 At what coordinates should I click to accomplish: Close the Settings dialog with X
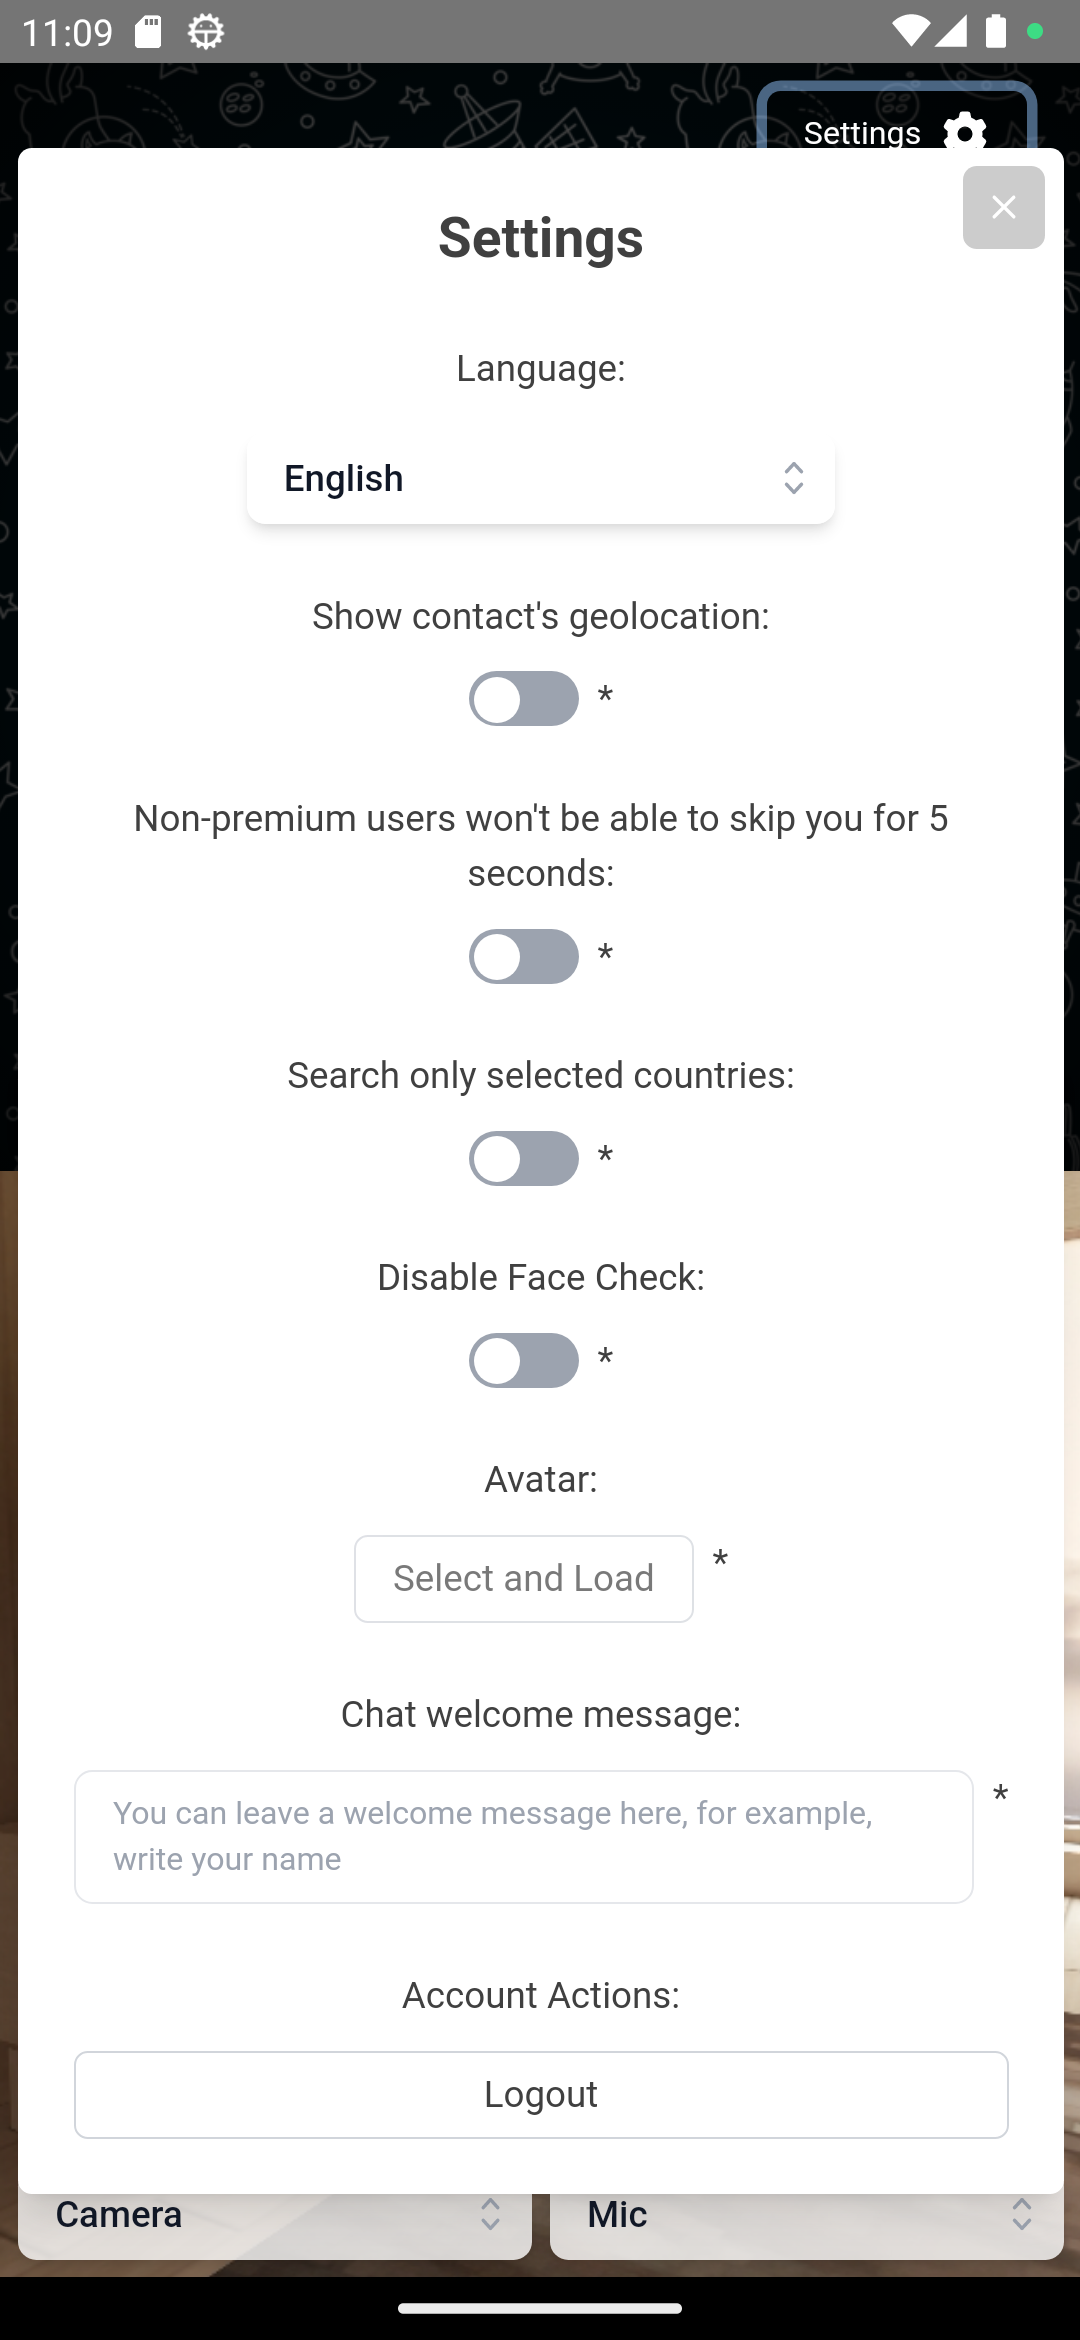tap(1003, 207)
